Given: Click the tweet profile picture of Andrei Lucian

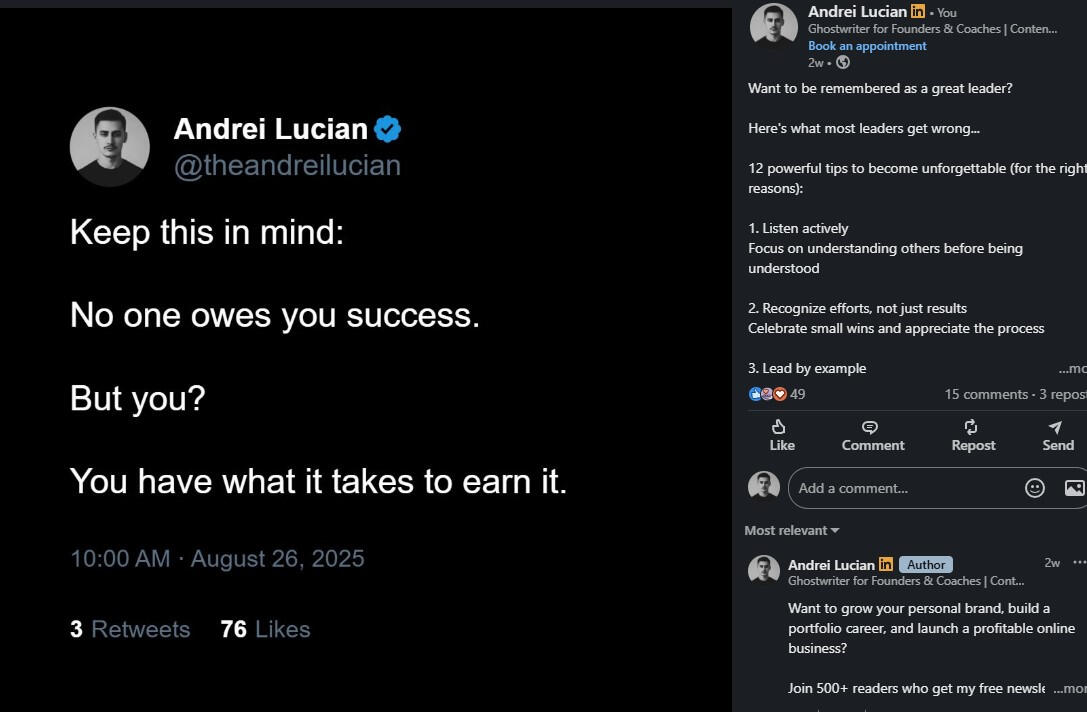Looking at the screenshot, I should point(110,147).
